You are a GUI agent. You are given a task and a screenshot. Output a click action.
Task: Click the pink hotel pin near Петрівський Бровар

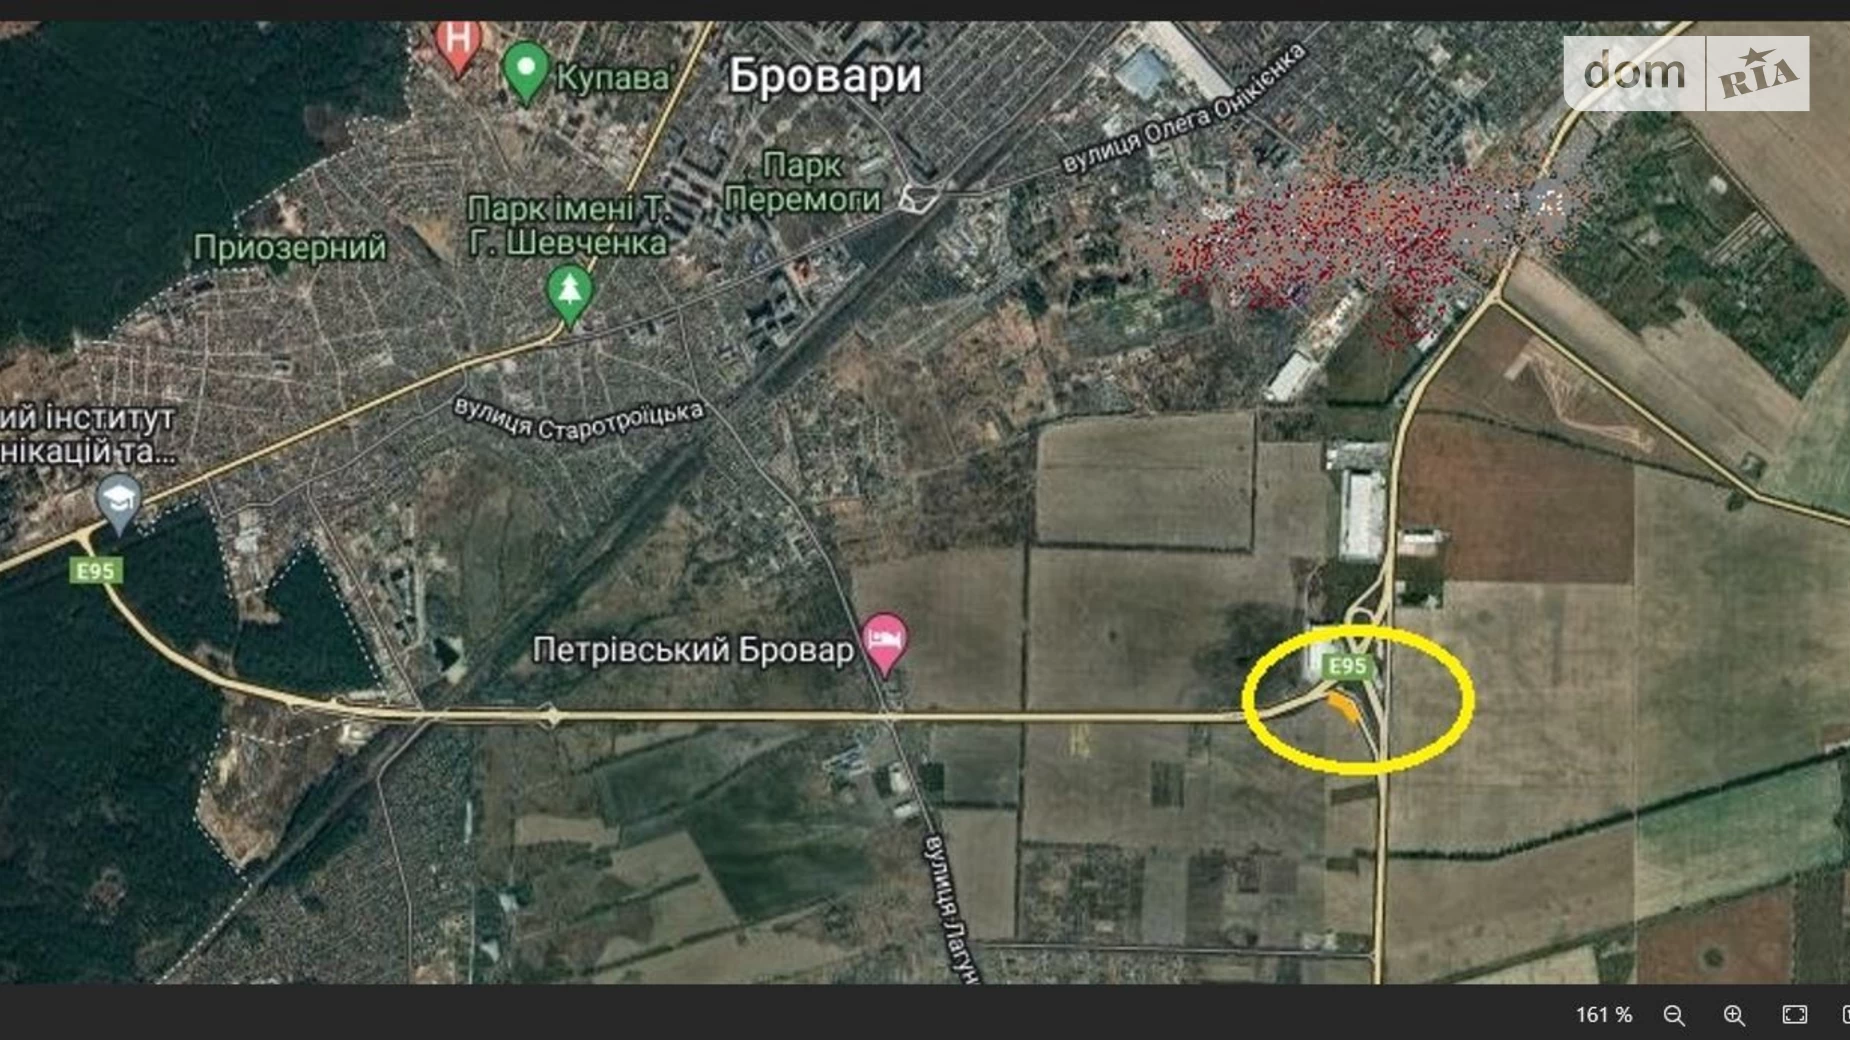(x=884, y=643)
